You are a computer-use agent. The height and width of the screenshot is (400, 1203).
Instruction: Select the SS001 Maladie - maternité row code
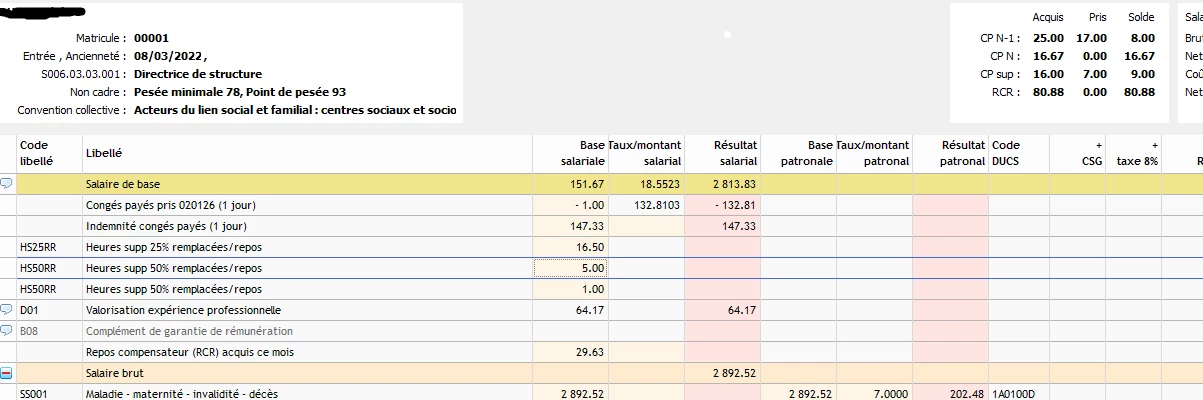(34, 394)
